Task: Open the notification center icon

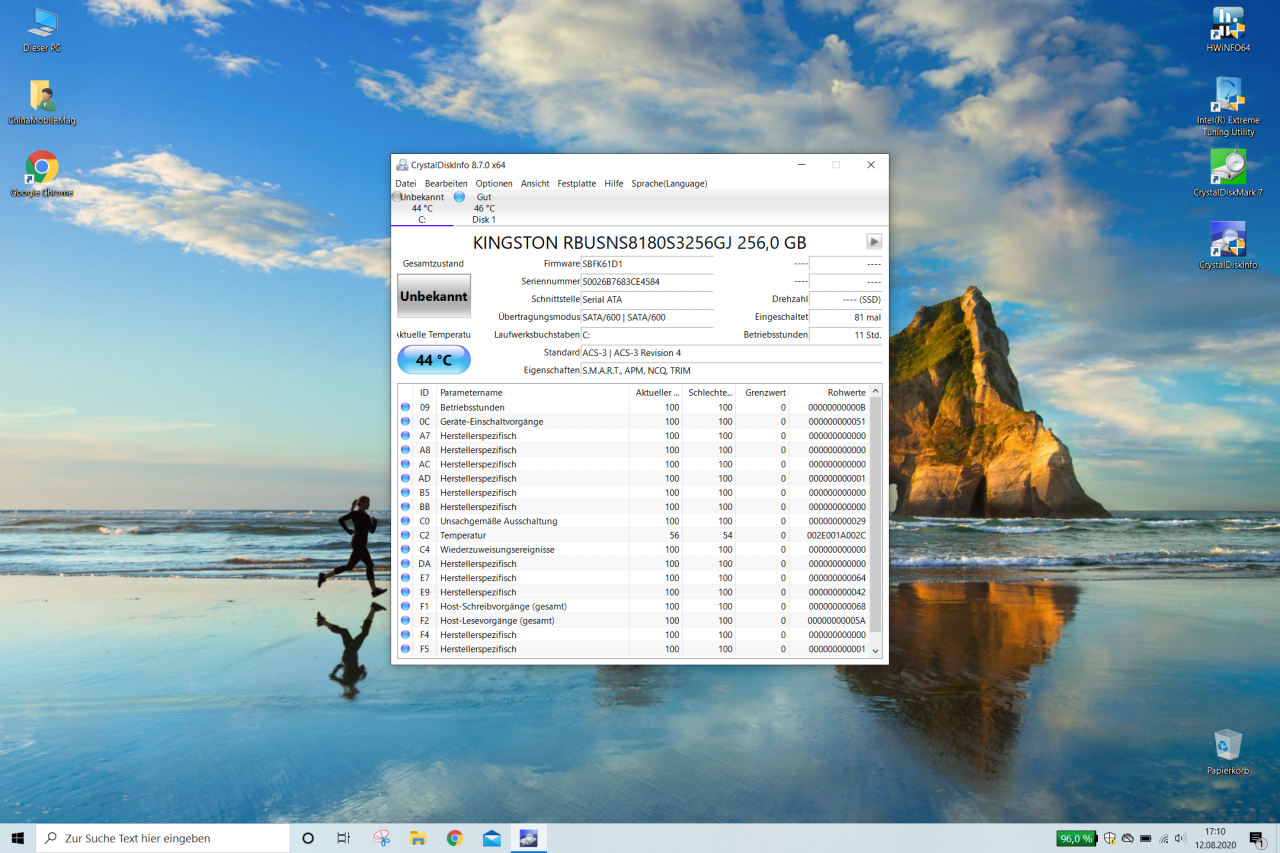Action: pyautogui.click(x=1257, y=838)
